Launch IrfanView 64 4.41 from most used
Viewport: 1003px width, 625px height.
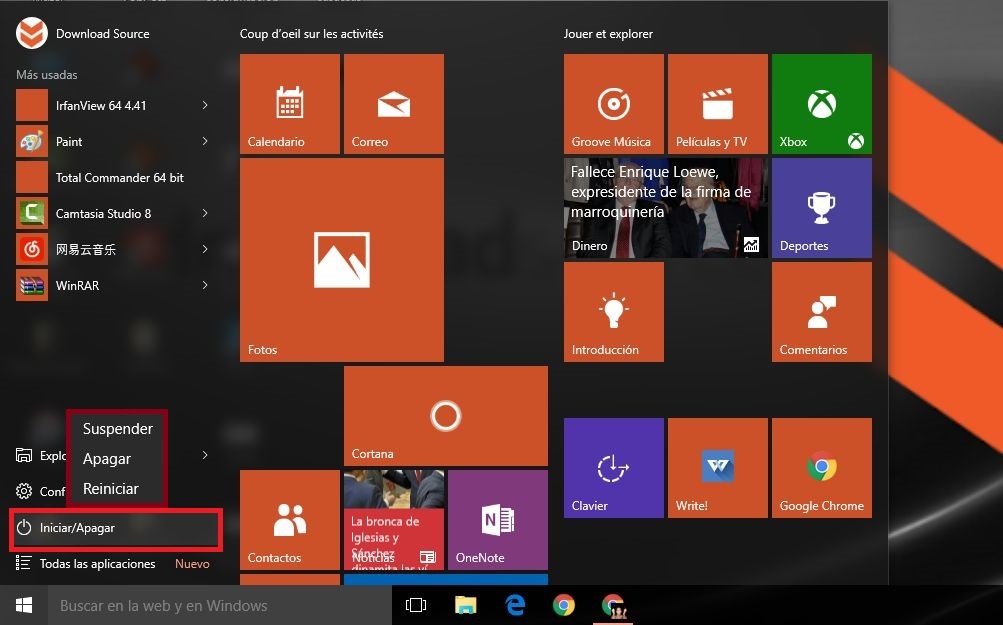click(x=113, y=106)
